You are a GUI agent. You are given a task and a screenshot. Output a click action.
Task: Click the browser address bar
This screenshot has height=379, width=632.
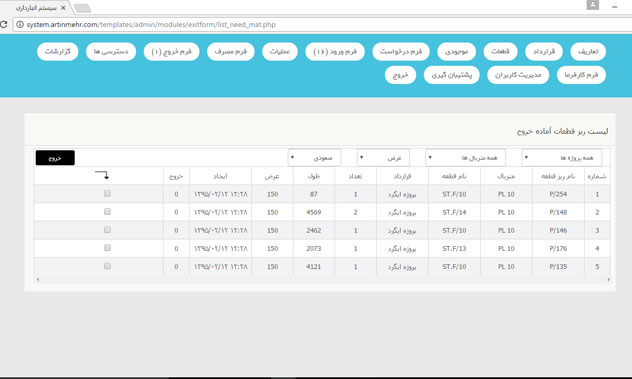[322, 25]
